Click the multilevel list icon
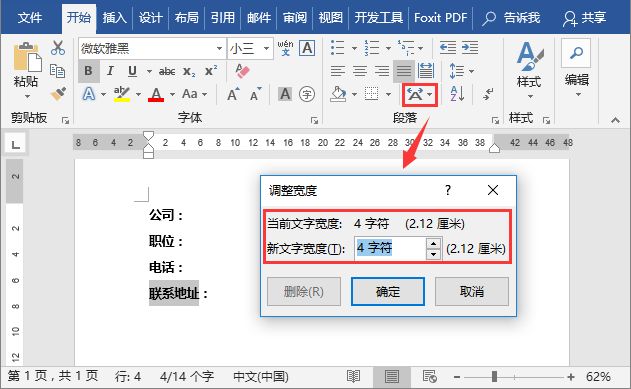Viewport: 631px width, 389px height. [406, 47]
